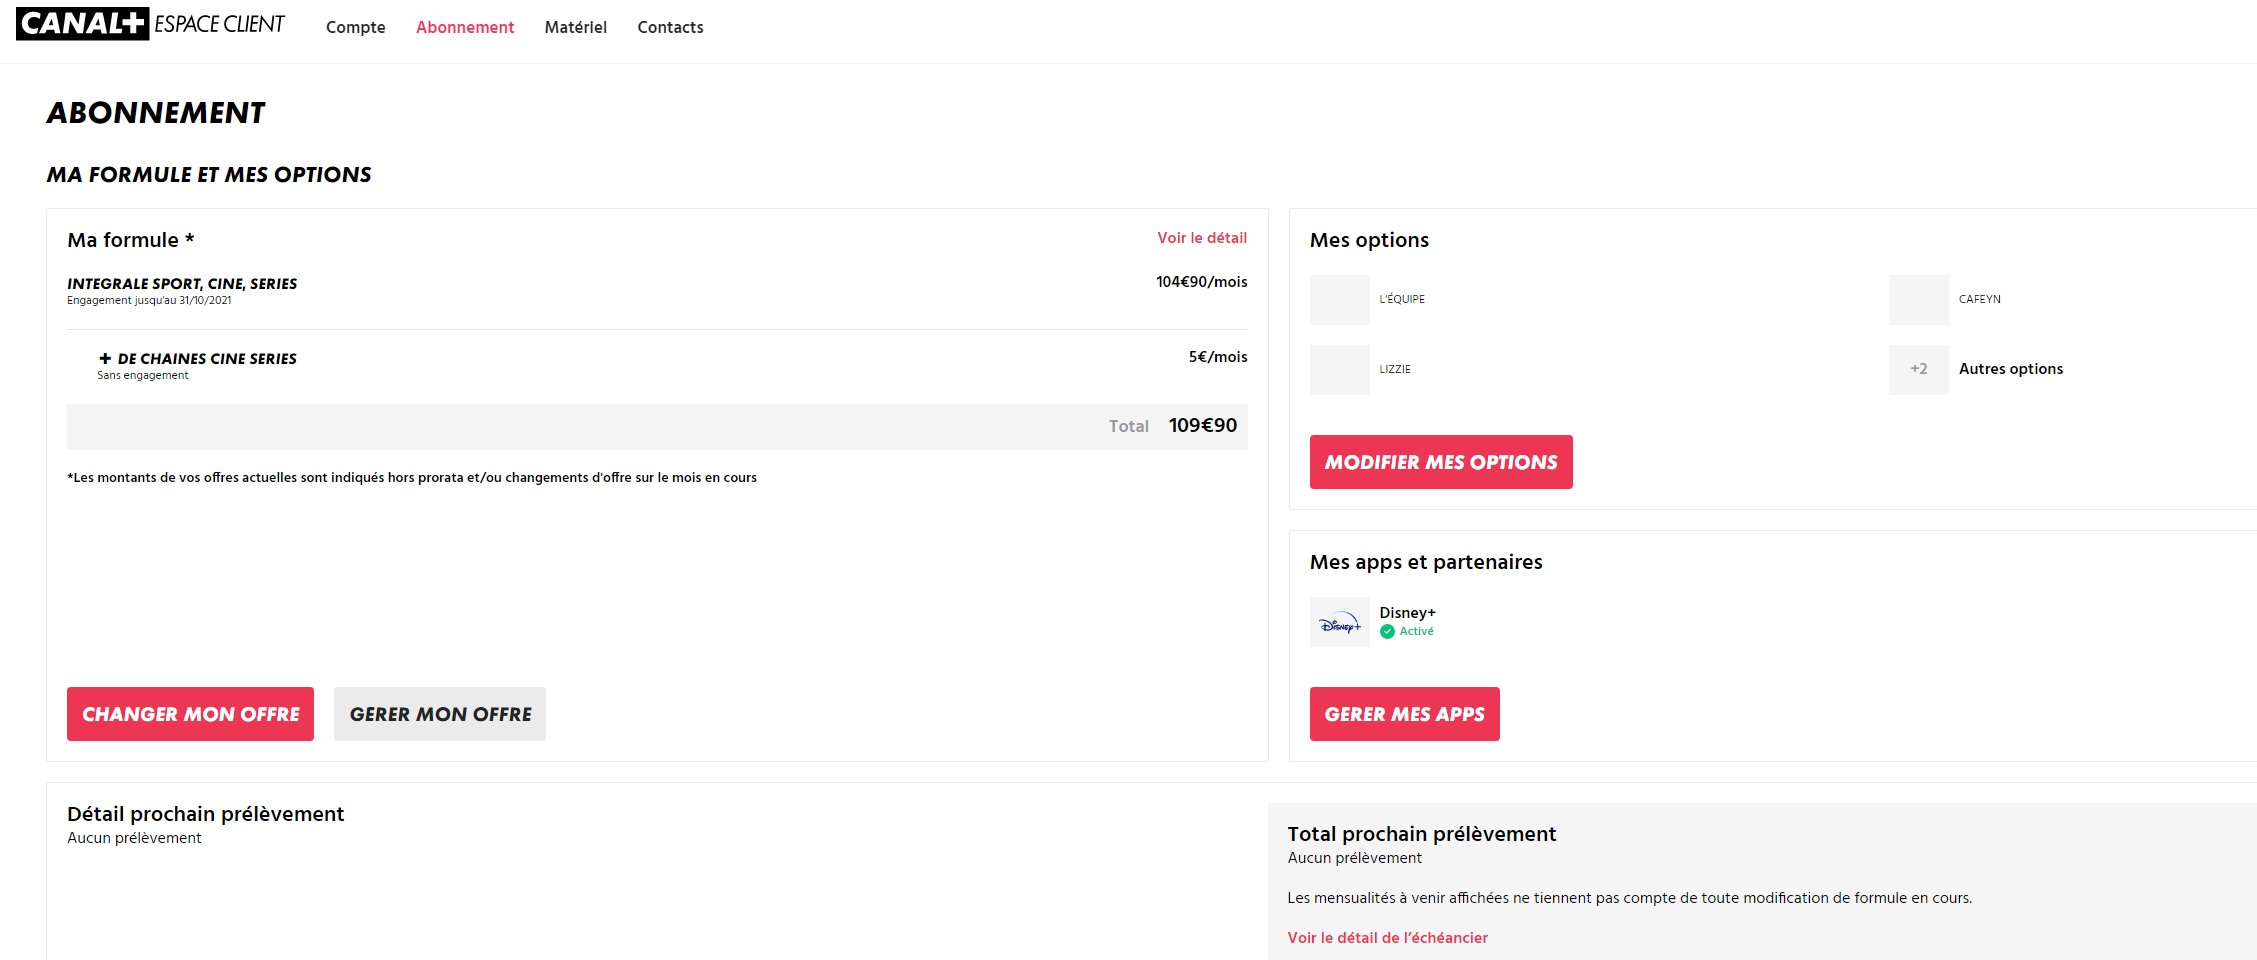Click the L'ÉQUIPE option label
Image resolution: width=2257 pixels, height=960 pixels.
(1402, 299)
